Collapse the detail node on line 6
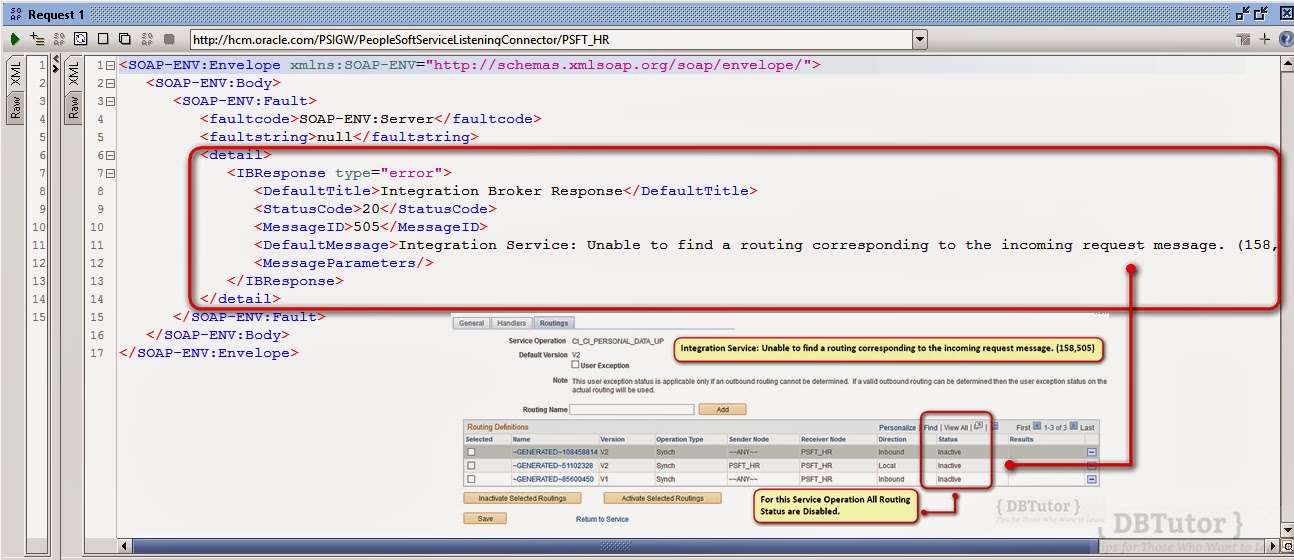Screen dimensions: 1294x560 pos(110,155)
